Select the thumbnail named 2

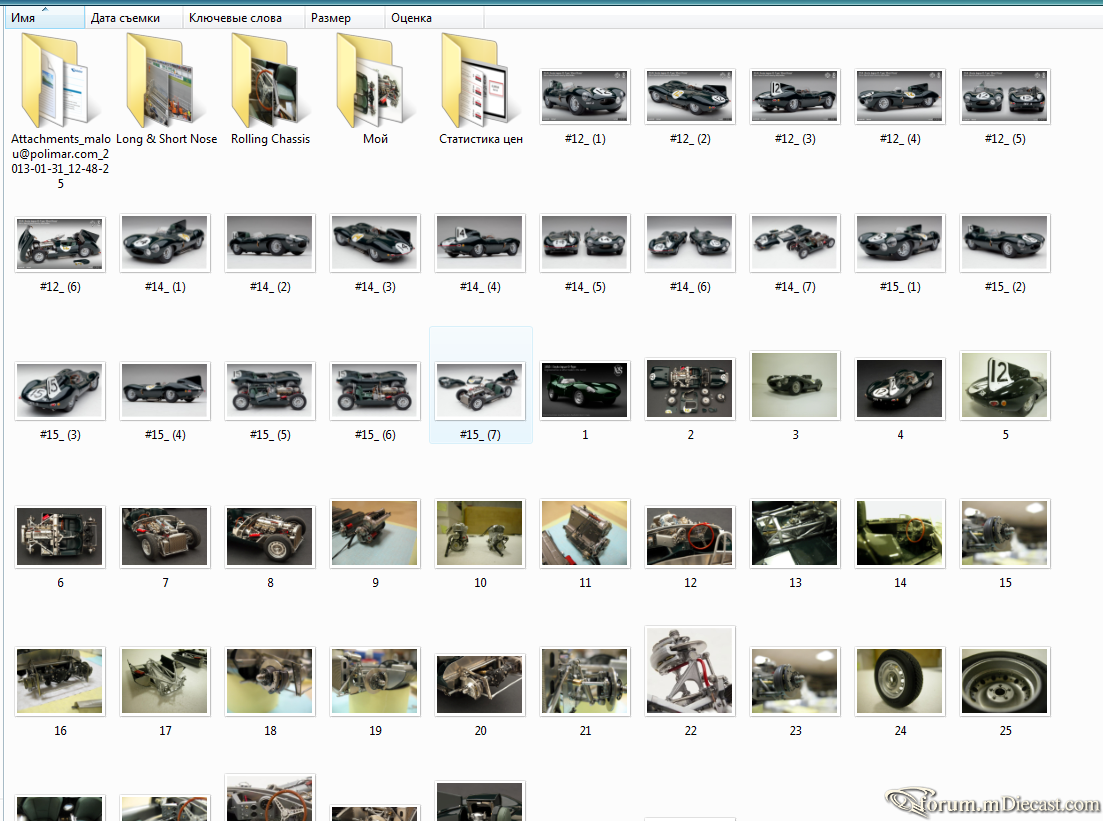[690, 390]
